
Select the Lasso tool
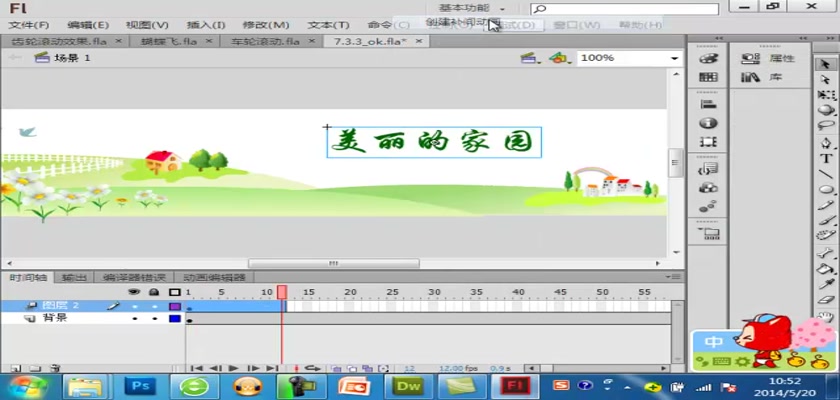pos(827,126)
